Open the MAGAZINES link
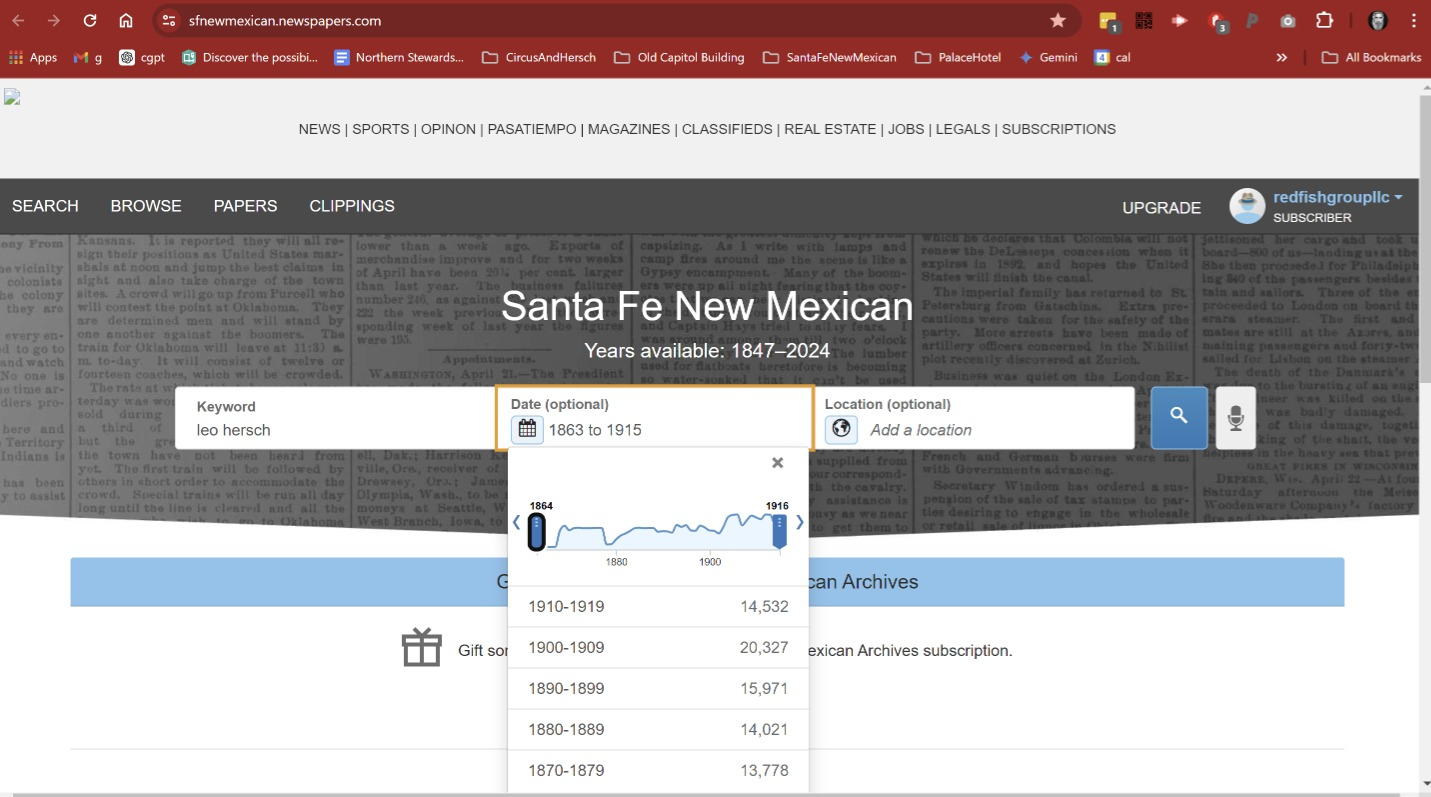This screenshot has height=797, width=1431. 629,129
